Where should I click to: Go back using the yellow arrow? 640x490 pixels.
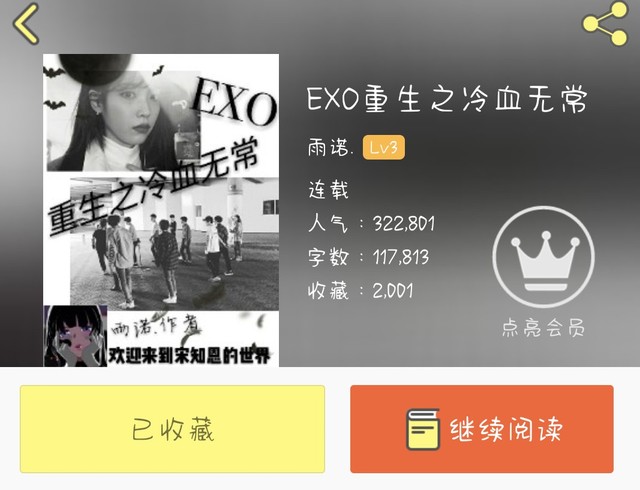(26, 24)
